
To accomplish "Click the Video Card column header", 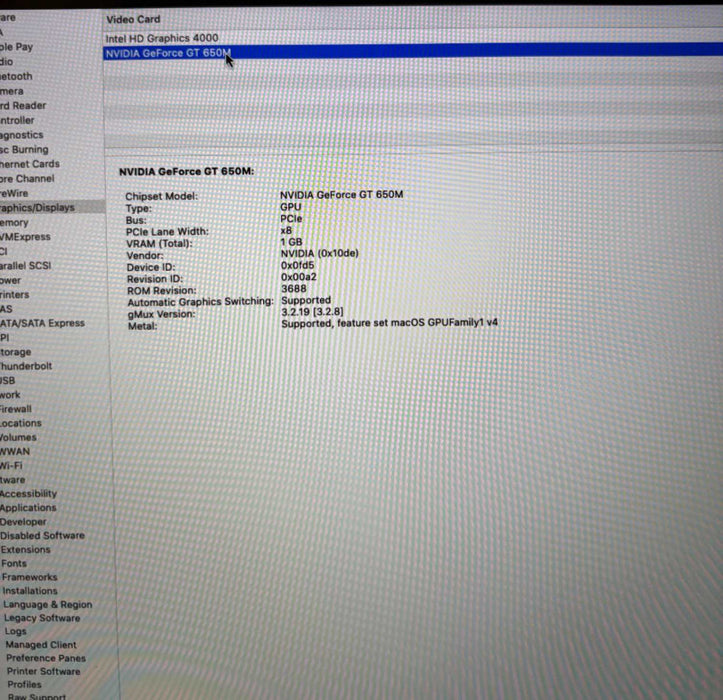I will [x=133, y=19].
